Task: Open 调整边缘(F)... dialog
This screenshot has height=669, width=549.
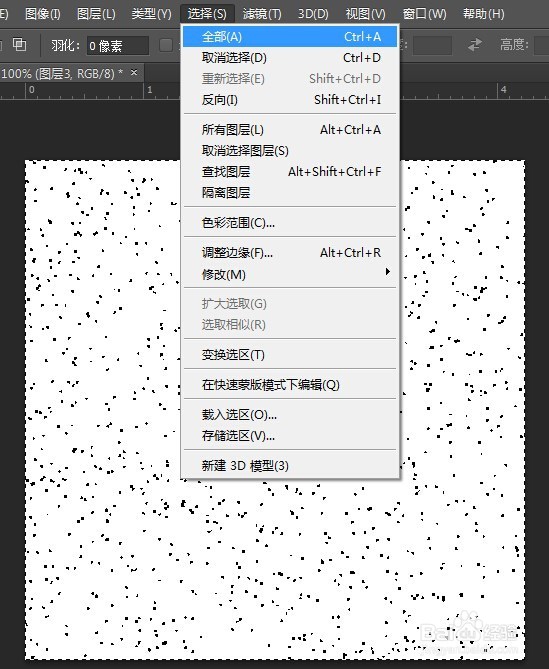Action: (290, 253)
